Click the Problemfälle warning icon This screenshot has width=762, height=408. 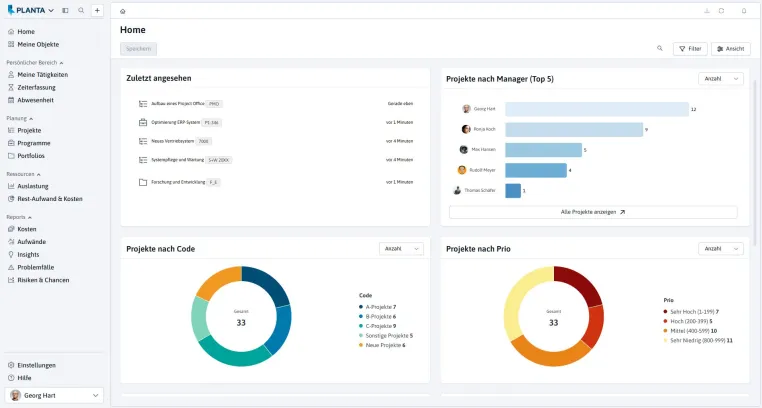11,267
